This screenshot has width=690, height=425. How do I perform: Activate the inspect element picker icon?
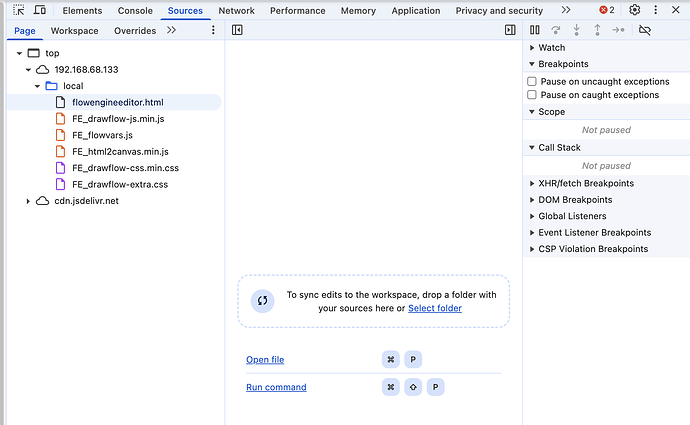click(19, 10)
